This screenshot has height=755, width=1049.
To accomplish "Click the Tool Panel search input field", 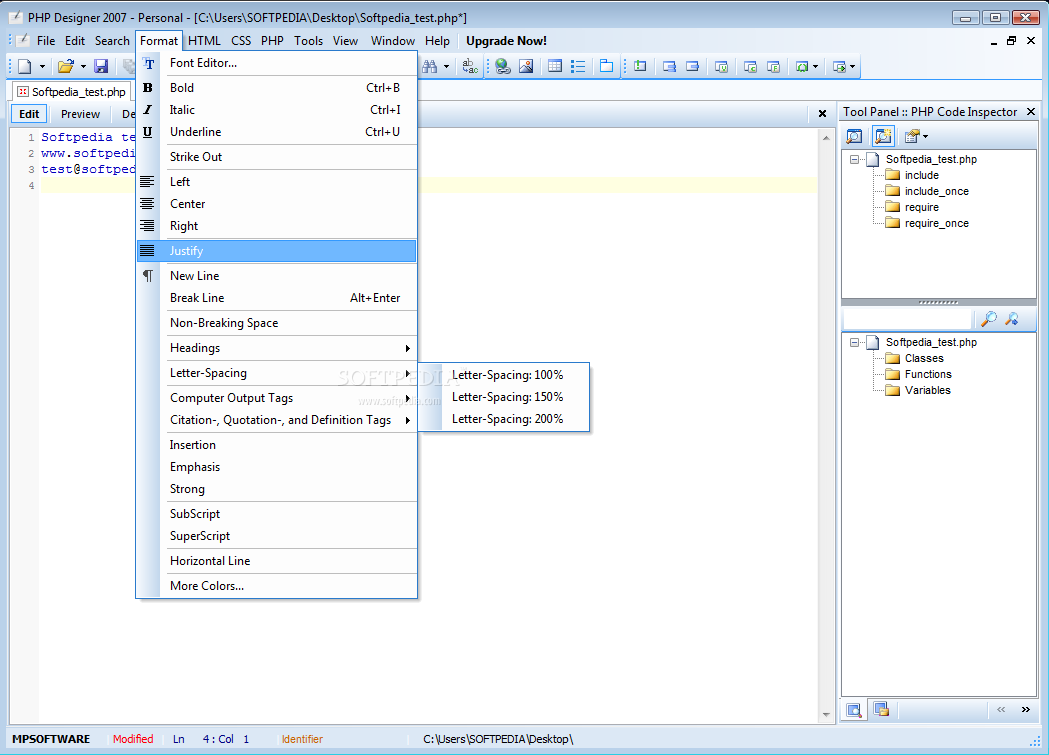I will pyautogui.click(x=906, y=319).
